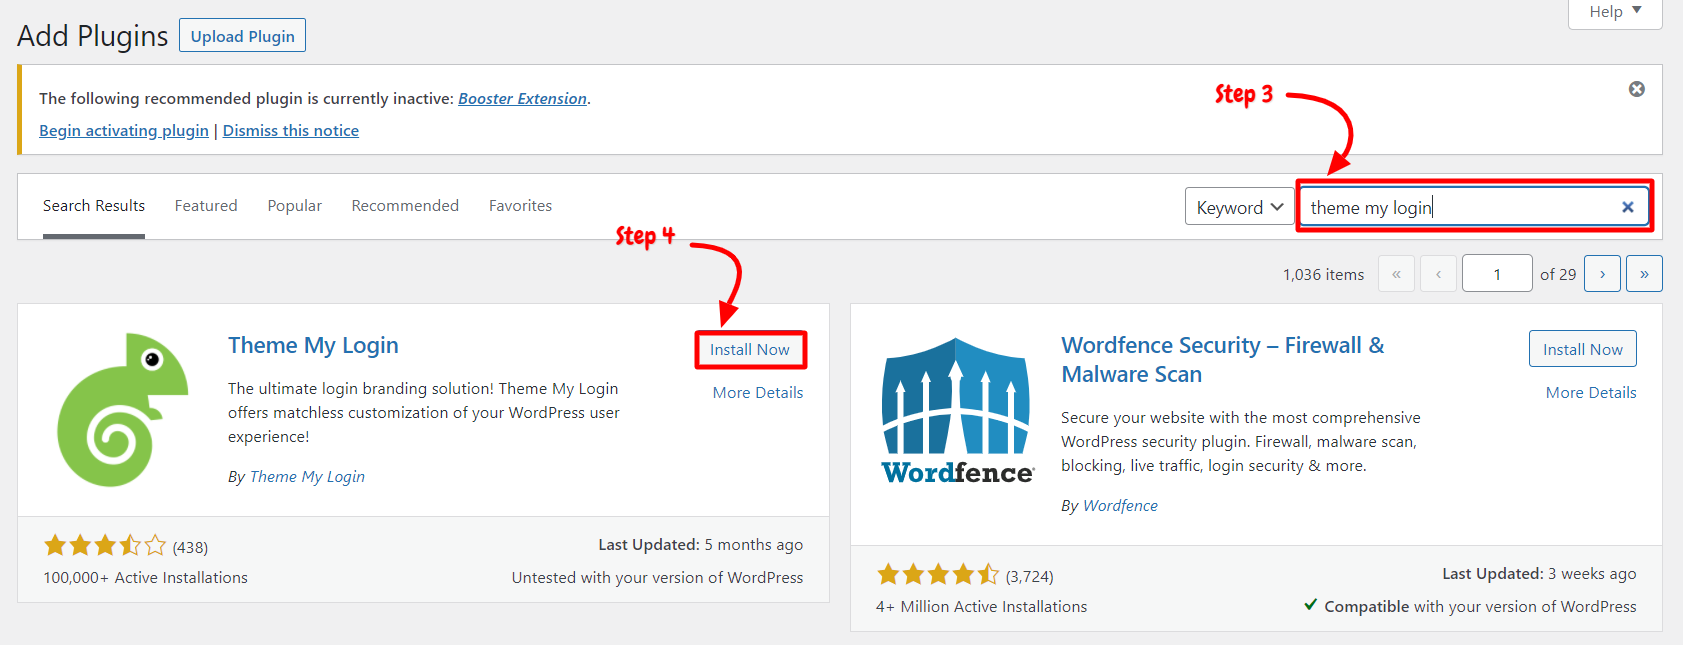Click Begin activating plugin link
The width and height of the screenshot is (1683, 645).
[x=124, y=131]
